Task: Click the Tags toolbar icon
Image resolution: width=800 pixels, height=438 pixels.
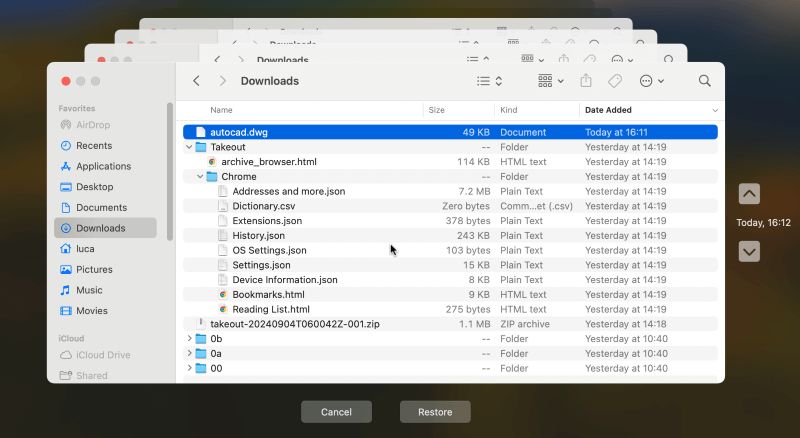Action: click(615, 81)
